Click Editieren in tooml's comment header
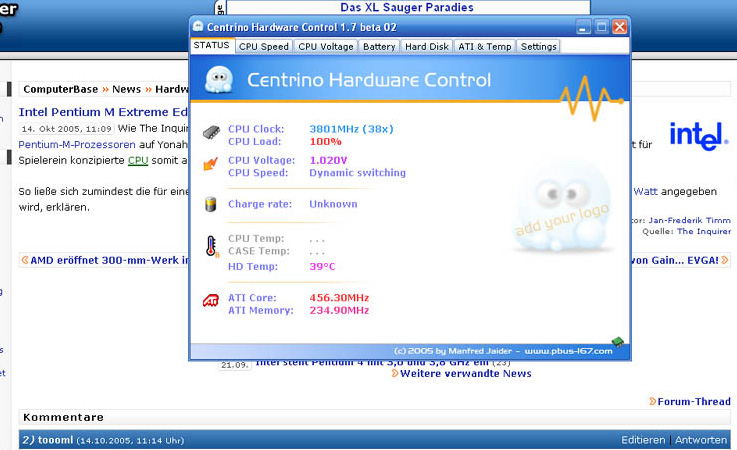737x450 pixels. [643, 440]
